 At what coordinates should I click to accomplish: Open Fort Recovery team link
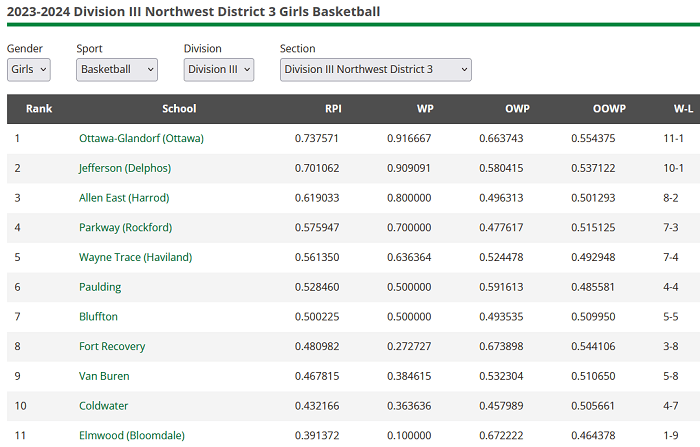coord(112,347)
